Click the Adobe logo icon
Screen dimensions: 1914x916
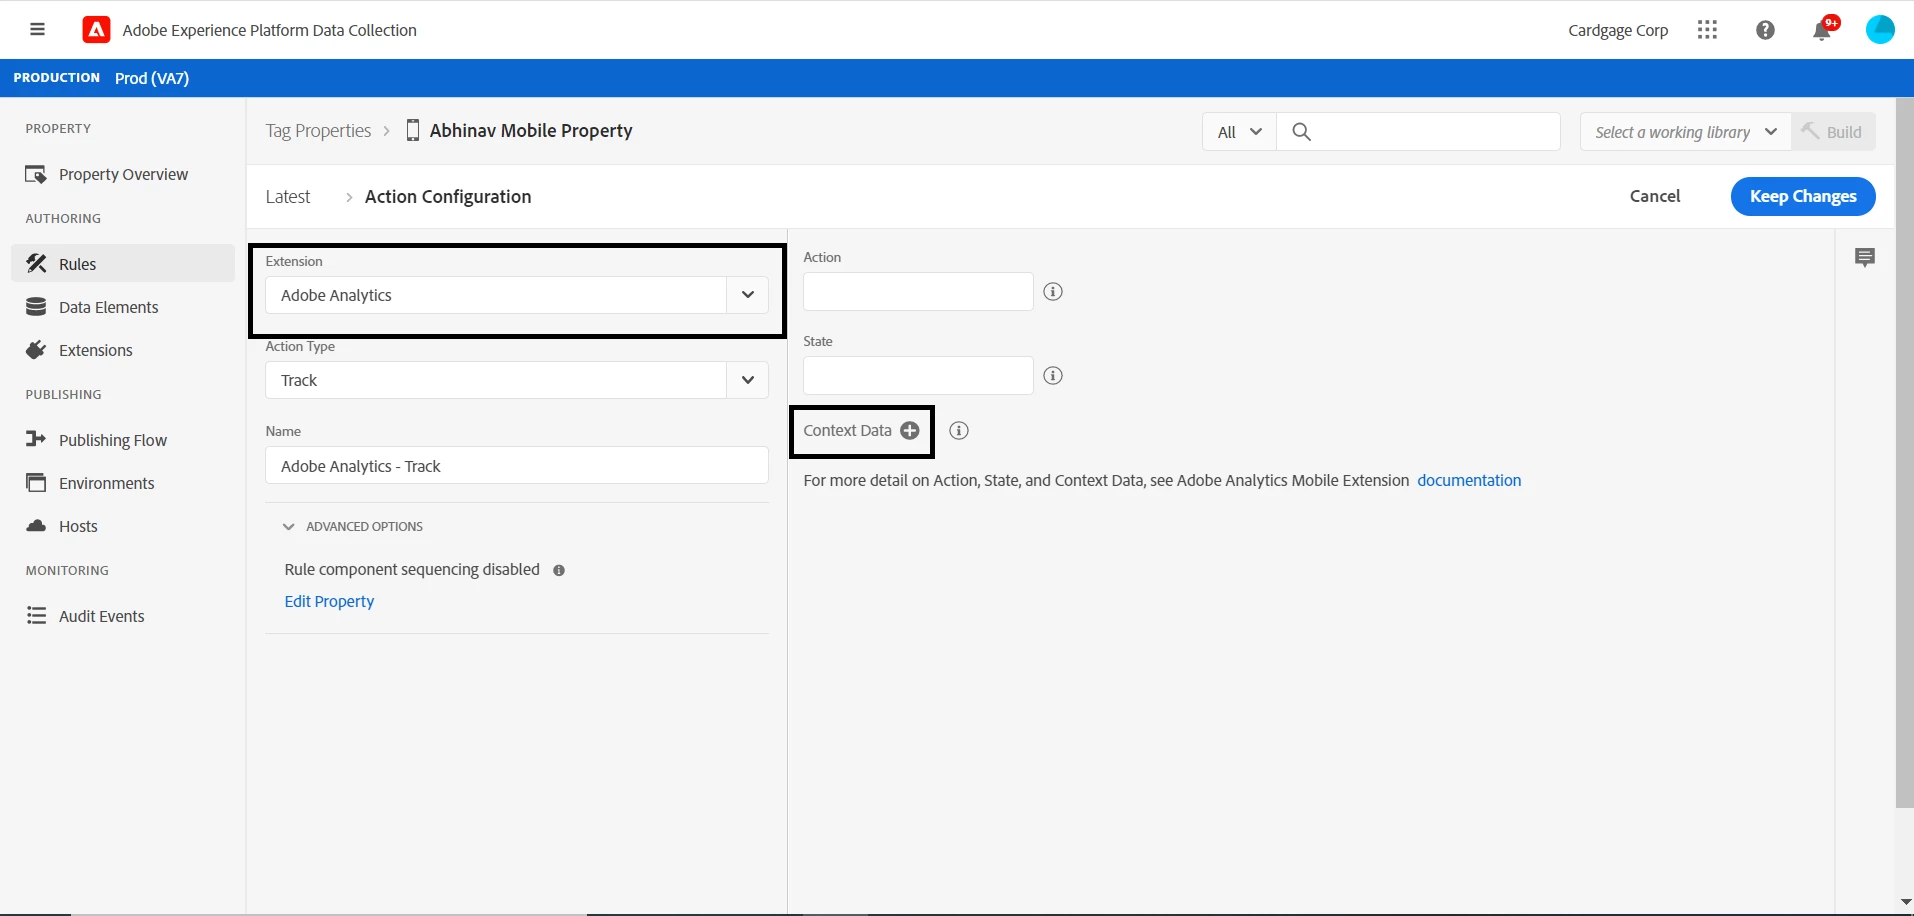pos(96,30)
